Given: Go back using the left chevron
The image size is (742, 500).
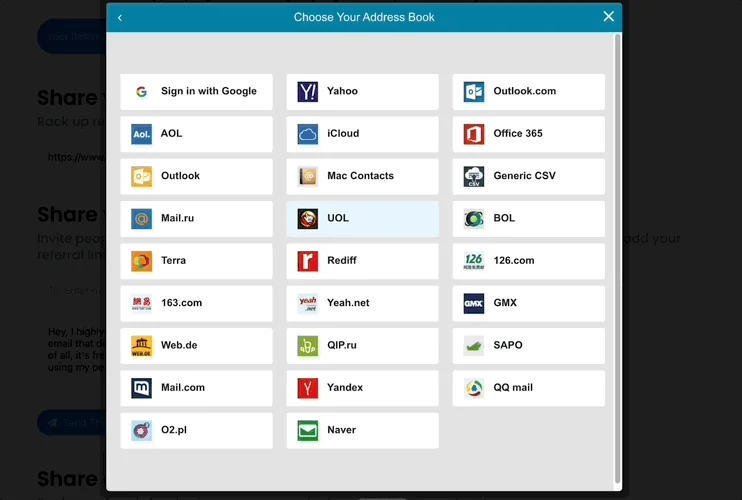Looking at the screenshot, I should 120,18.
